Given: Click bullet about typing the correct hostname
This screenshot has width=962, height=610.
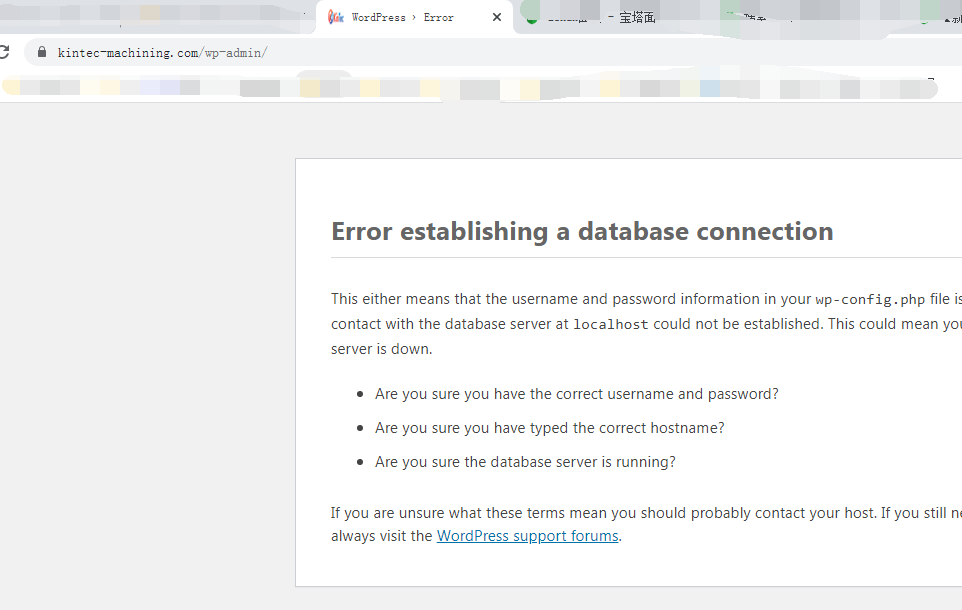Looking at the screenshot, I should pos(550,428).
